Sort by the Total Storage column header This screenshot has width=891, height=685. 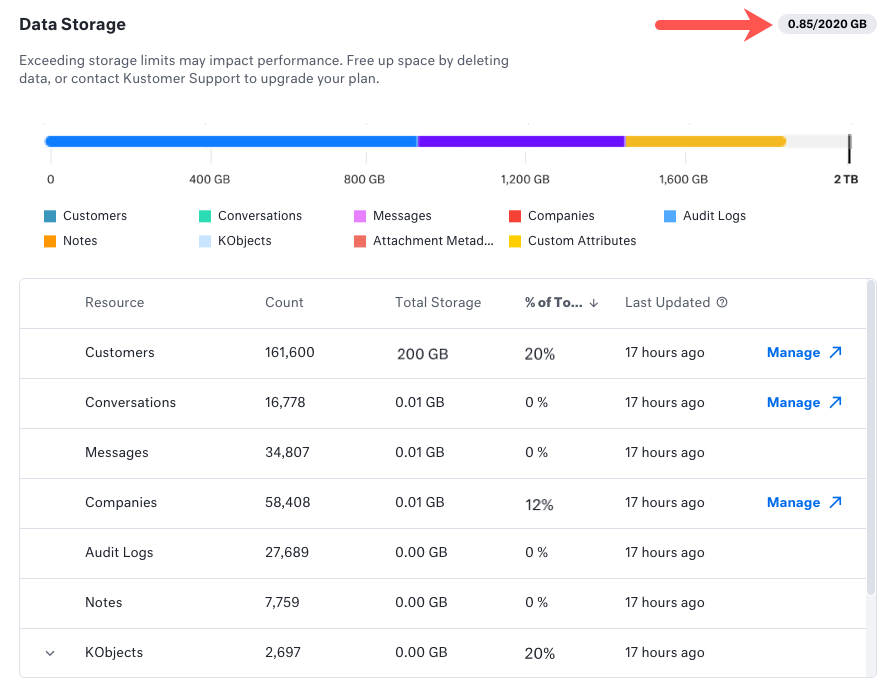pos(438,302)
